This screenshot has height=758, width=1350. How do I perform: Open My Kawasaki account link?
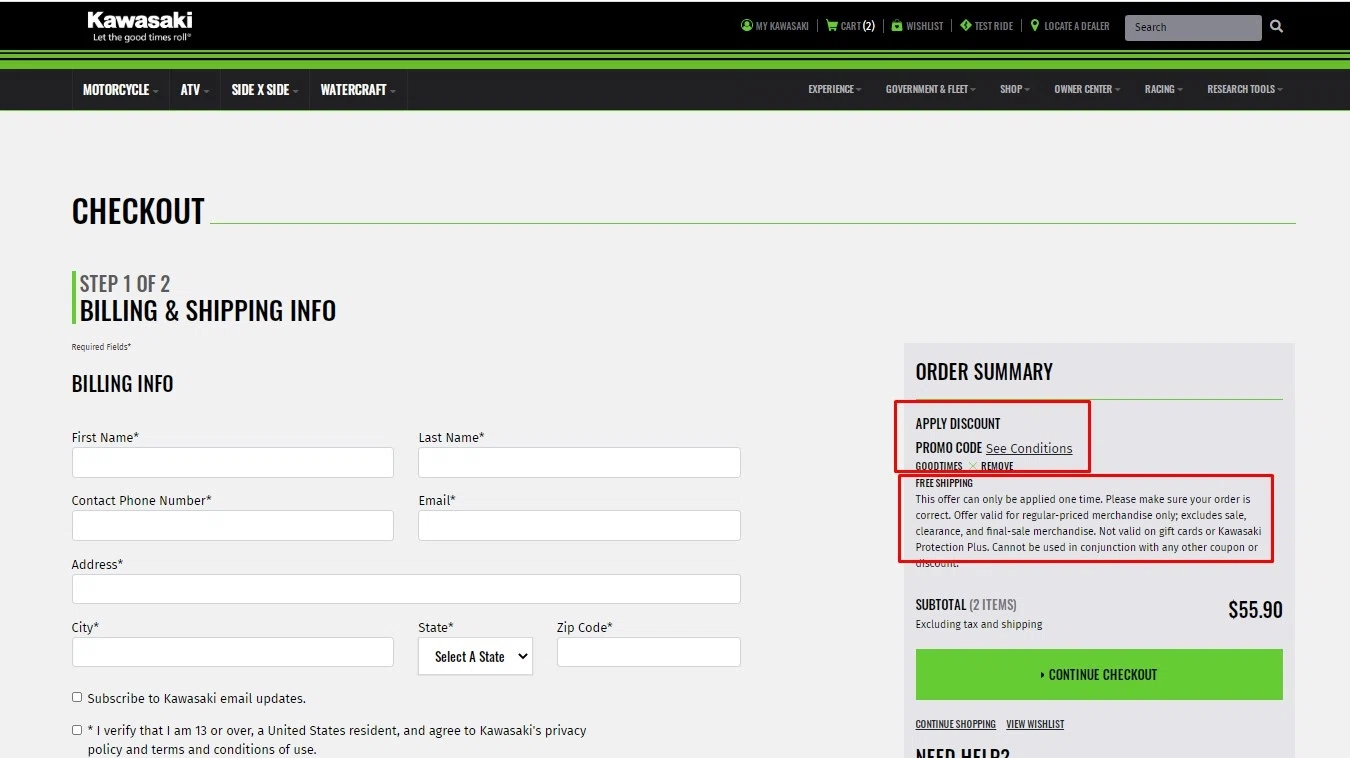point(775,26)
